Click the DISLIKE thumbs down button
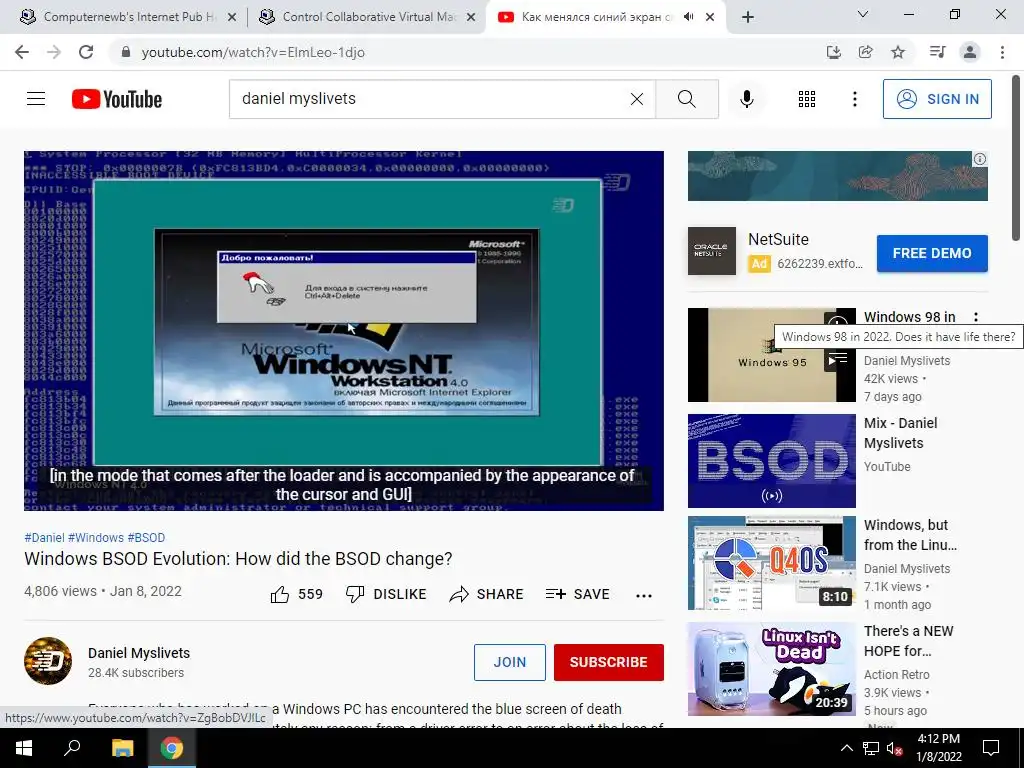Viewport: 1024px width, 768px height. pos(385,594)
